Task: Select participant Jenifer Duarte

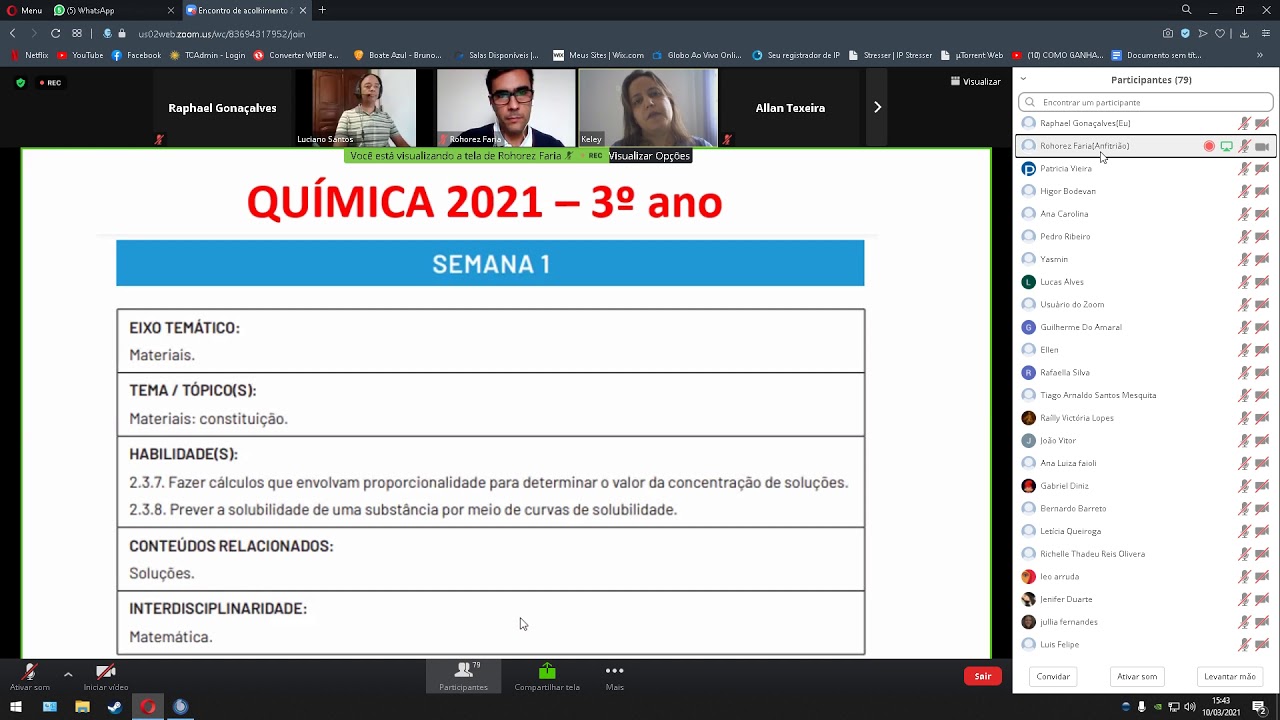Action: tap(1145, 599)
